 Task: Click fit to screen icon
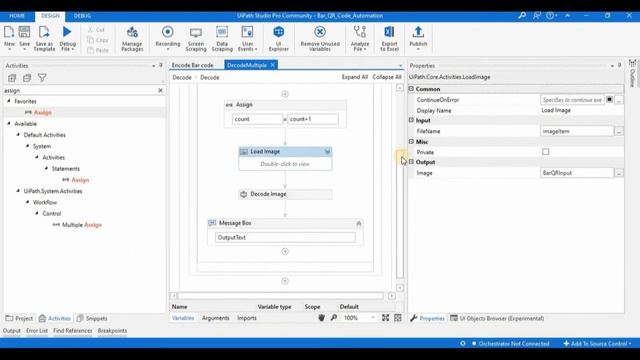coord(385,318)
